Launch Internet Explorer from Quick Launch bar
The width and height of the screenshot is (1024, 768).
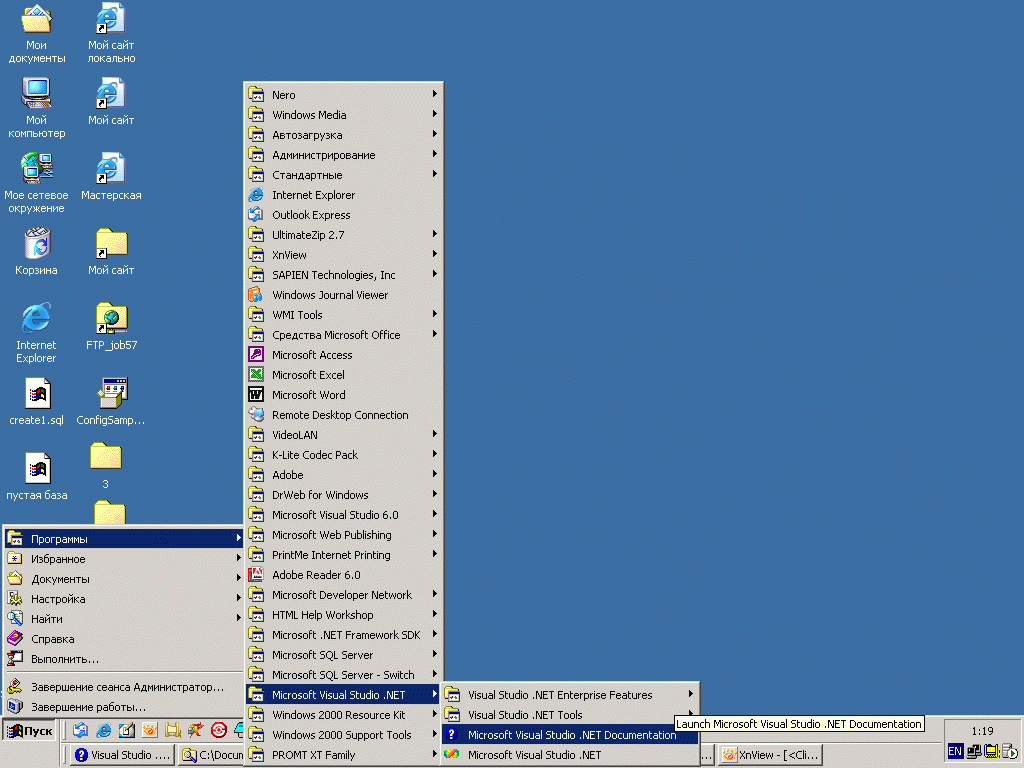coord(103,729)
